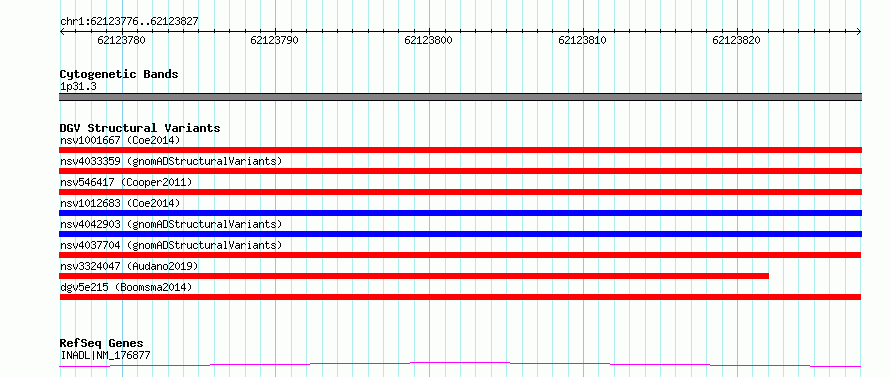The width and height of the screenshot is (890, 377).
Task: Click the magenta INADL gene line
Action: point(460,364)
